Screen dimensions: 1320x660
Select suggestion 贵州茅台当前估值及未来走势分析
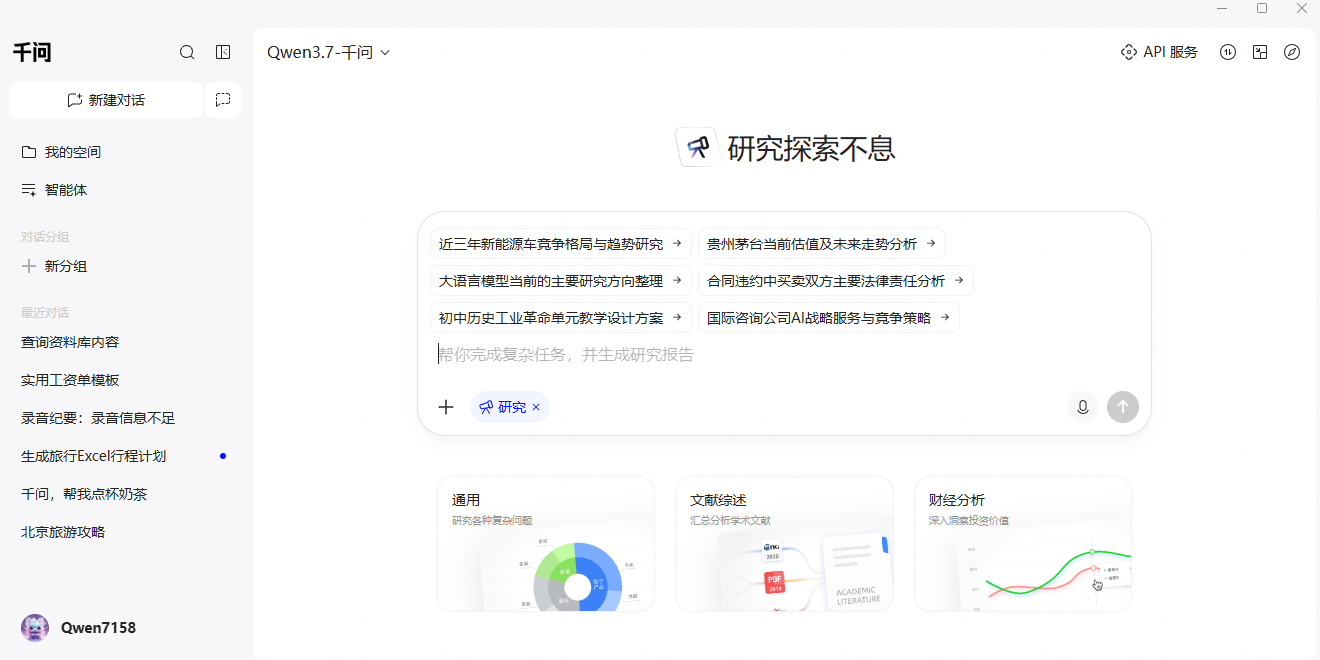coord(821,244)
